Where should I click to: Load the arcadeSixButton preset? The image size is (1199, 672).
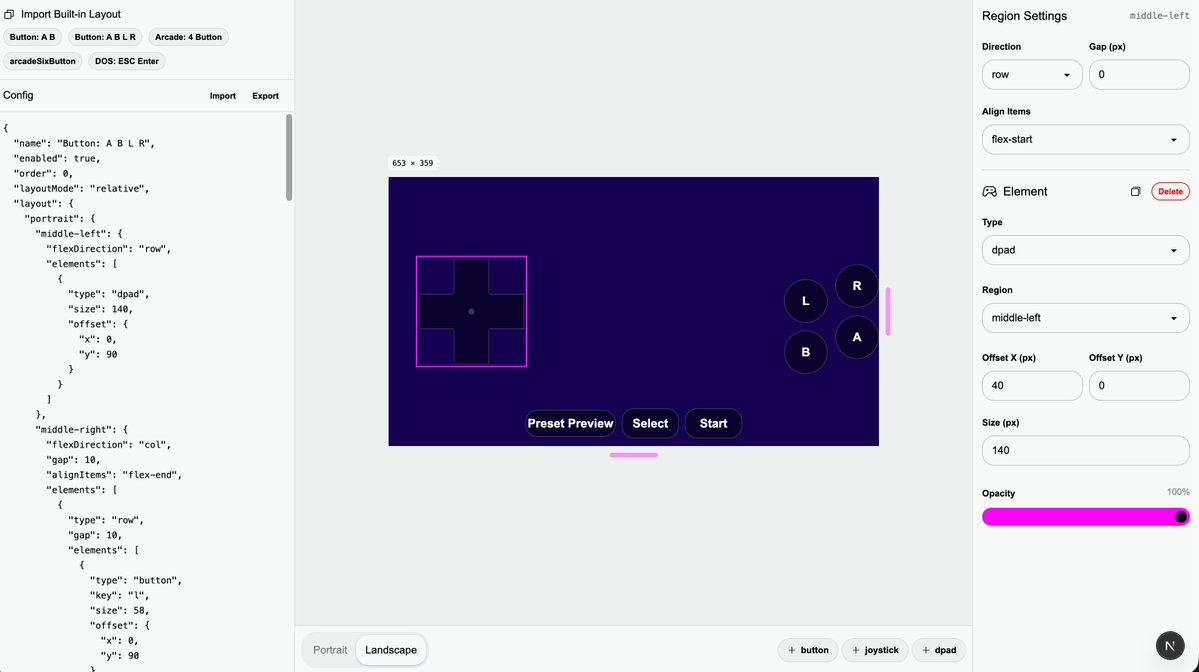(43, 61)
